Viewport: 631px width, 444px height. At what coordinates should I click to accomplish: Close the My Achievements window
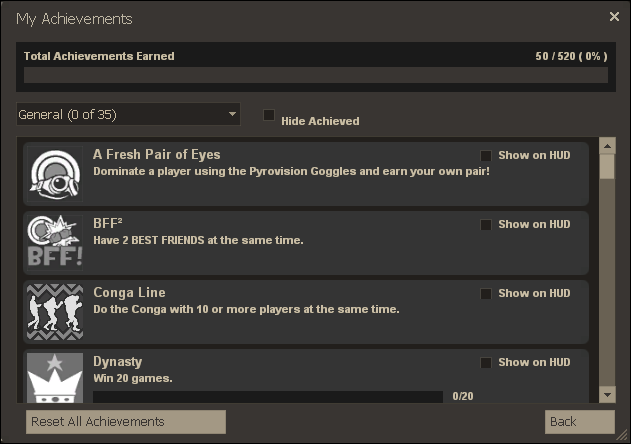(x=614, y=17)
